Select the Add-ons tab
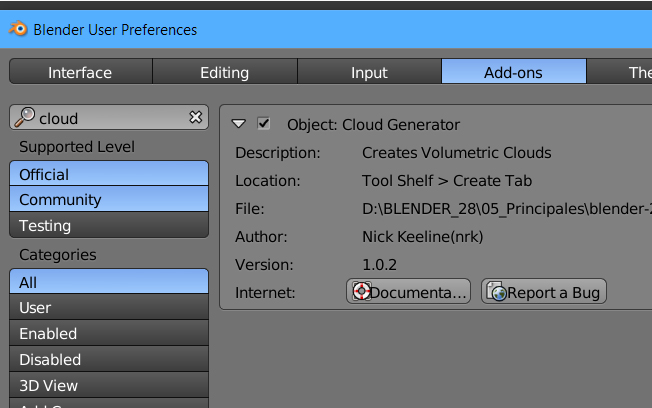 [x=513, y=72]
